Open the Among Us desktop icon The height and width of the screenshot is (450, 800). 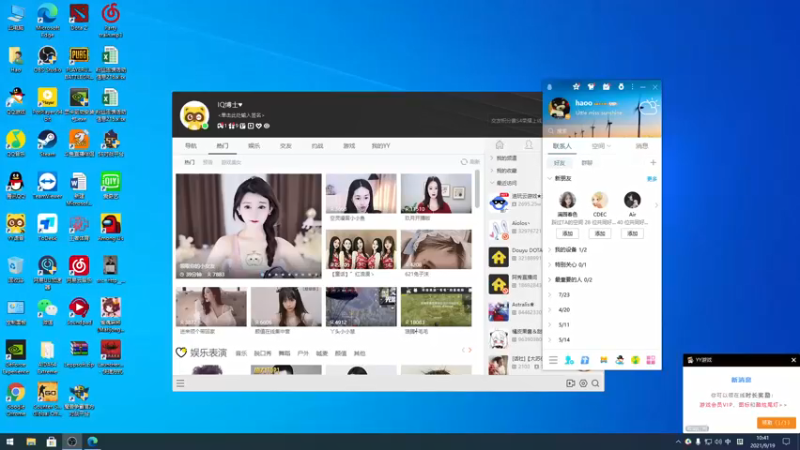111,227
